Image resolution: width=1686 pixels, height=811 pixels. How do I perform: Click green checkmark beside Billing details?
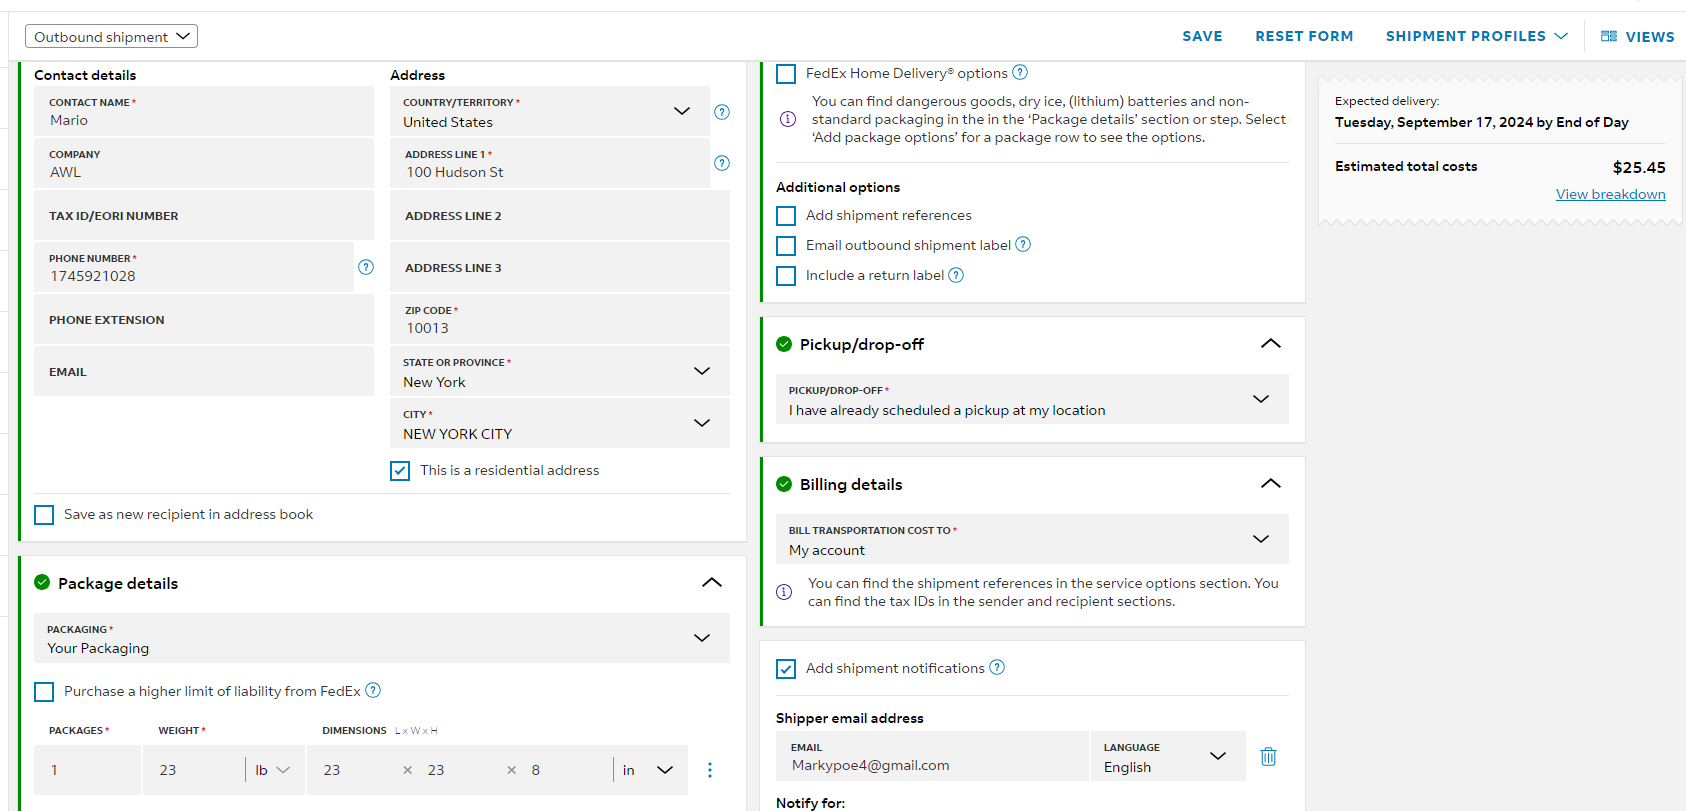[x=784, y=484]
